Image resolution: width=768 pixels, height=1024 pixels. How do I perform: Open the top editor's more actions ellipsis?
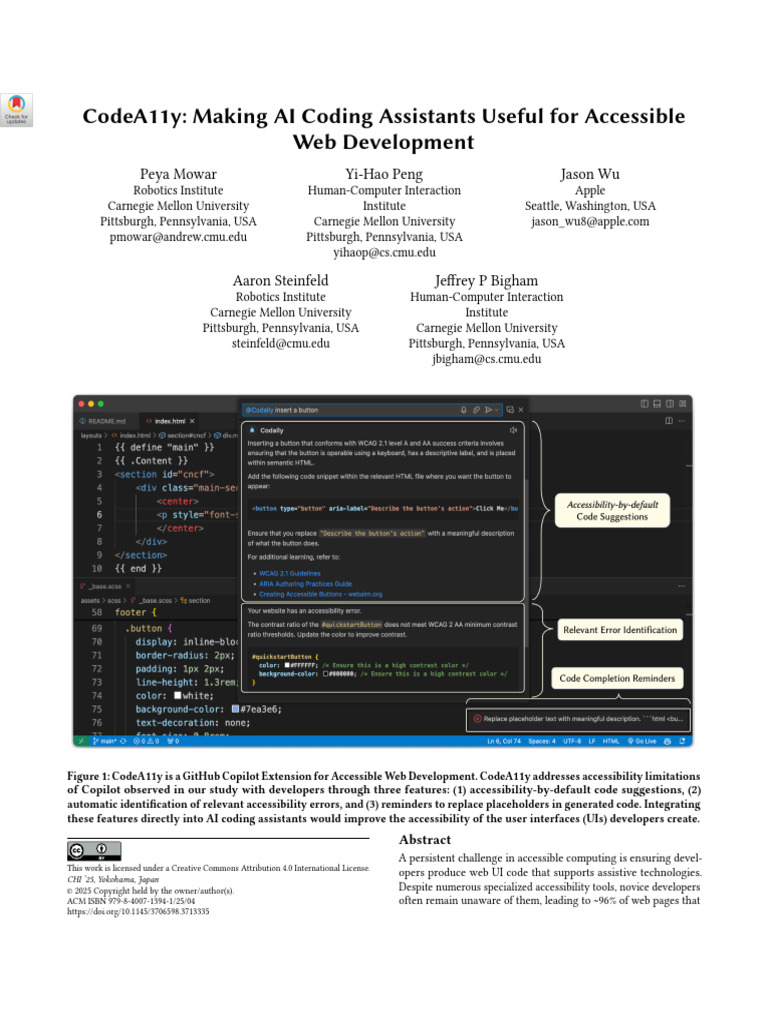(x=682, y=421)
